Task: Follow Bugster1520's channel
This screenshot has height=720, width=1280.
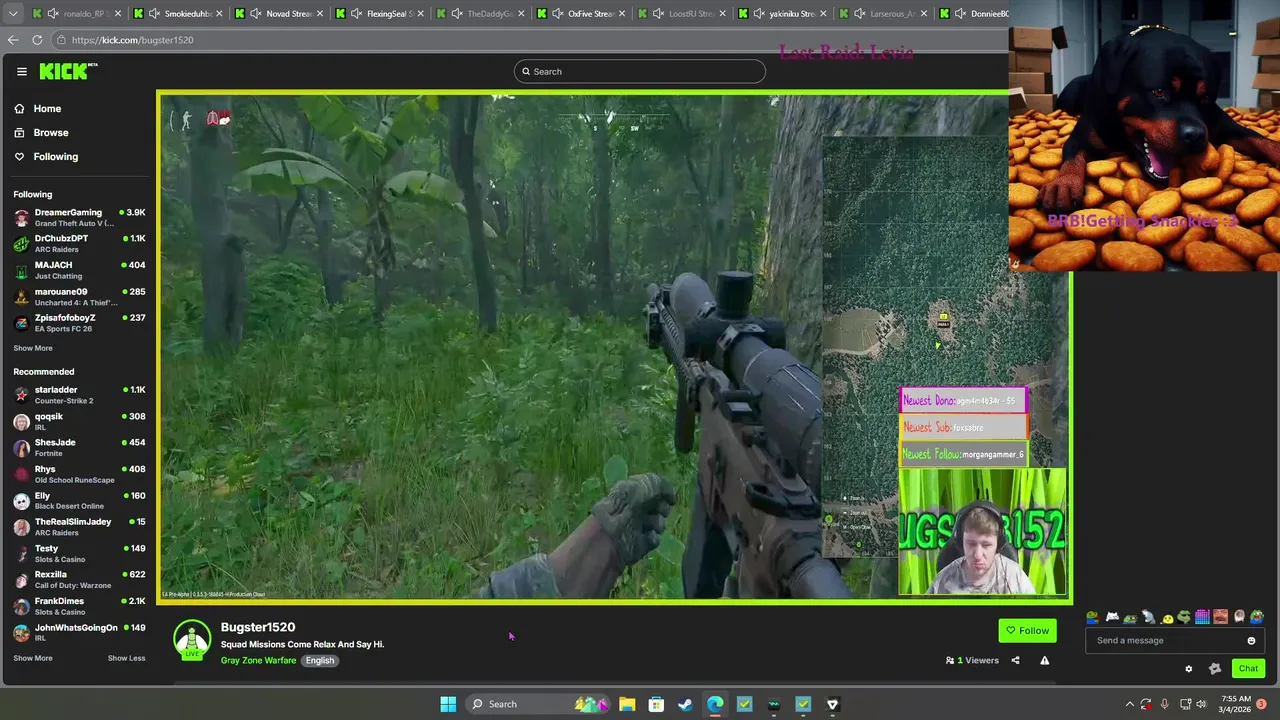Action: click(1027, 630)
